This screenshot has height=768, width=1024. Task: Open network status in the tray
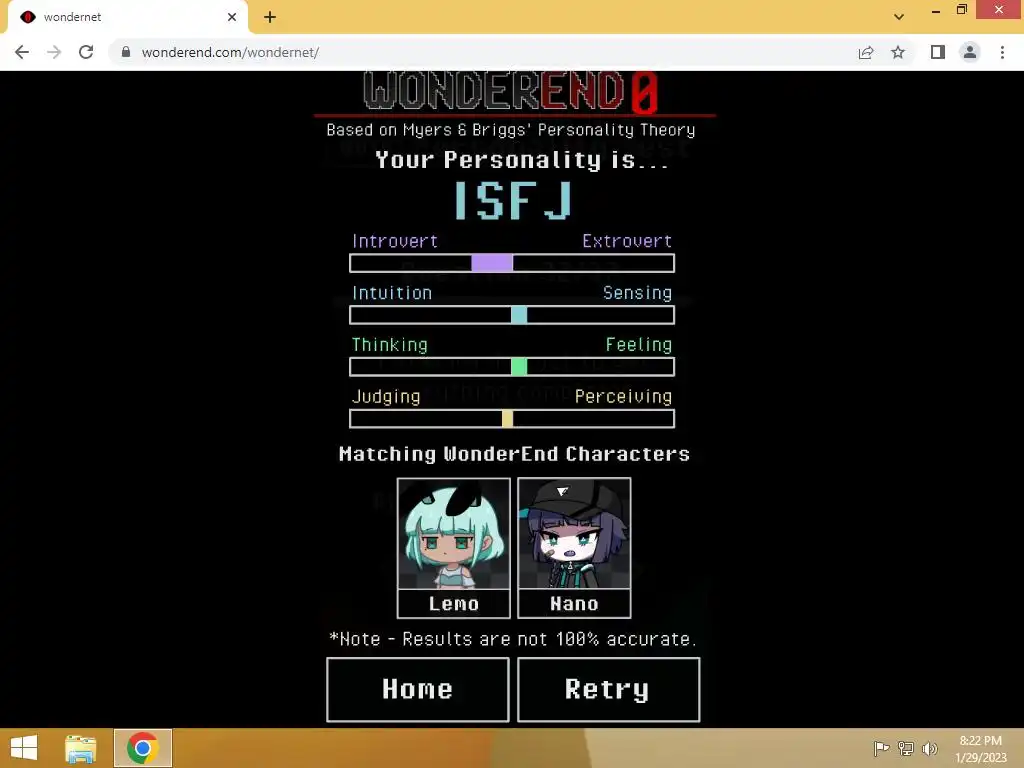coord(906,748)
